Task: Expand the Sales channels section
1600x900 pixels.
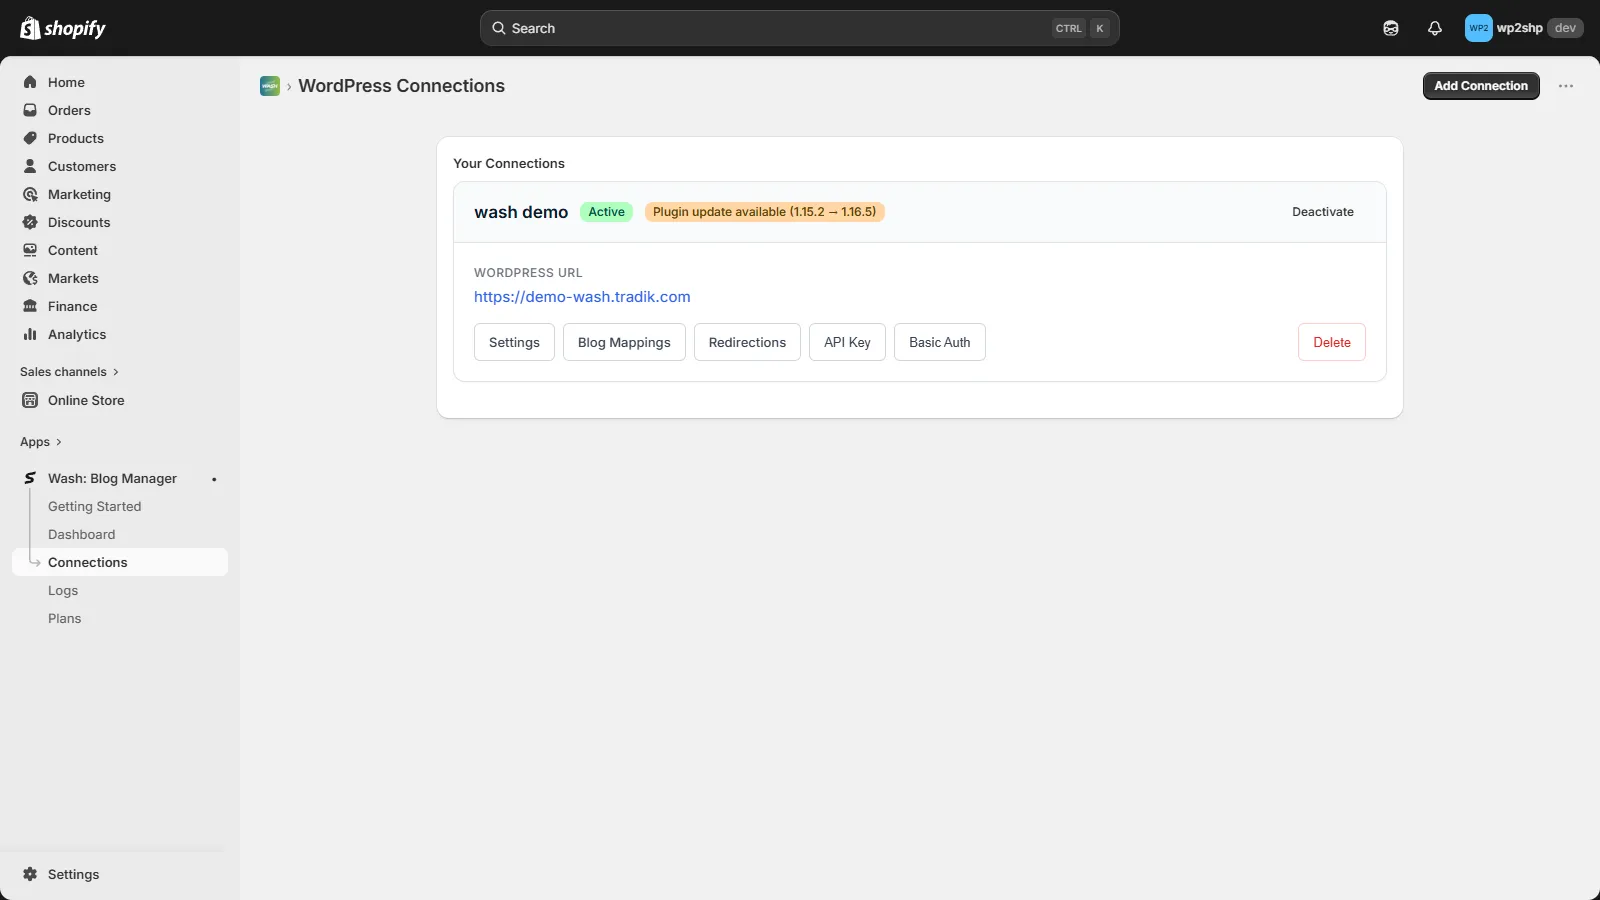Action: click(x=69, y=371)
